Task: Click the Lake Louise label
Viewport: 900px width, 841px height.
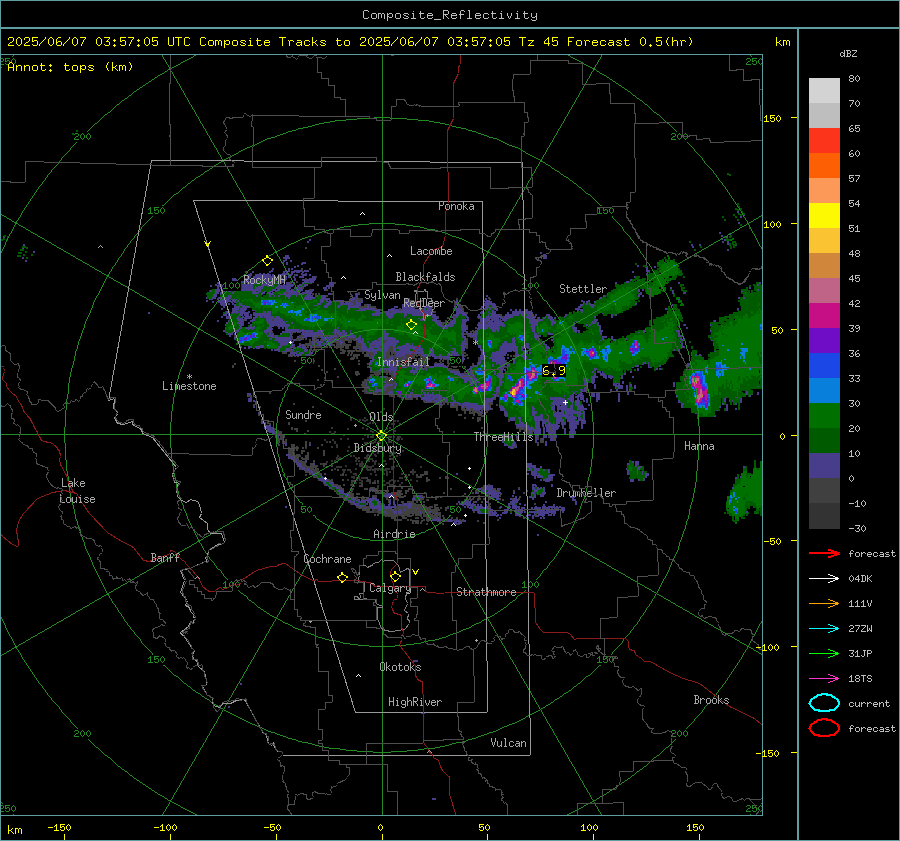Action: (x=78, y=491)
